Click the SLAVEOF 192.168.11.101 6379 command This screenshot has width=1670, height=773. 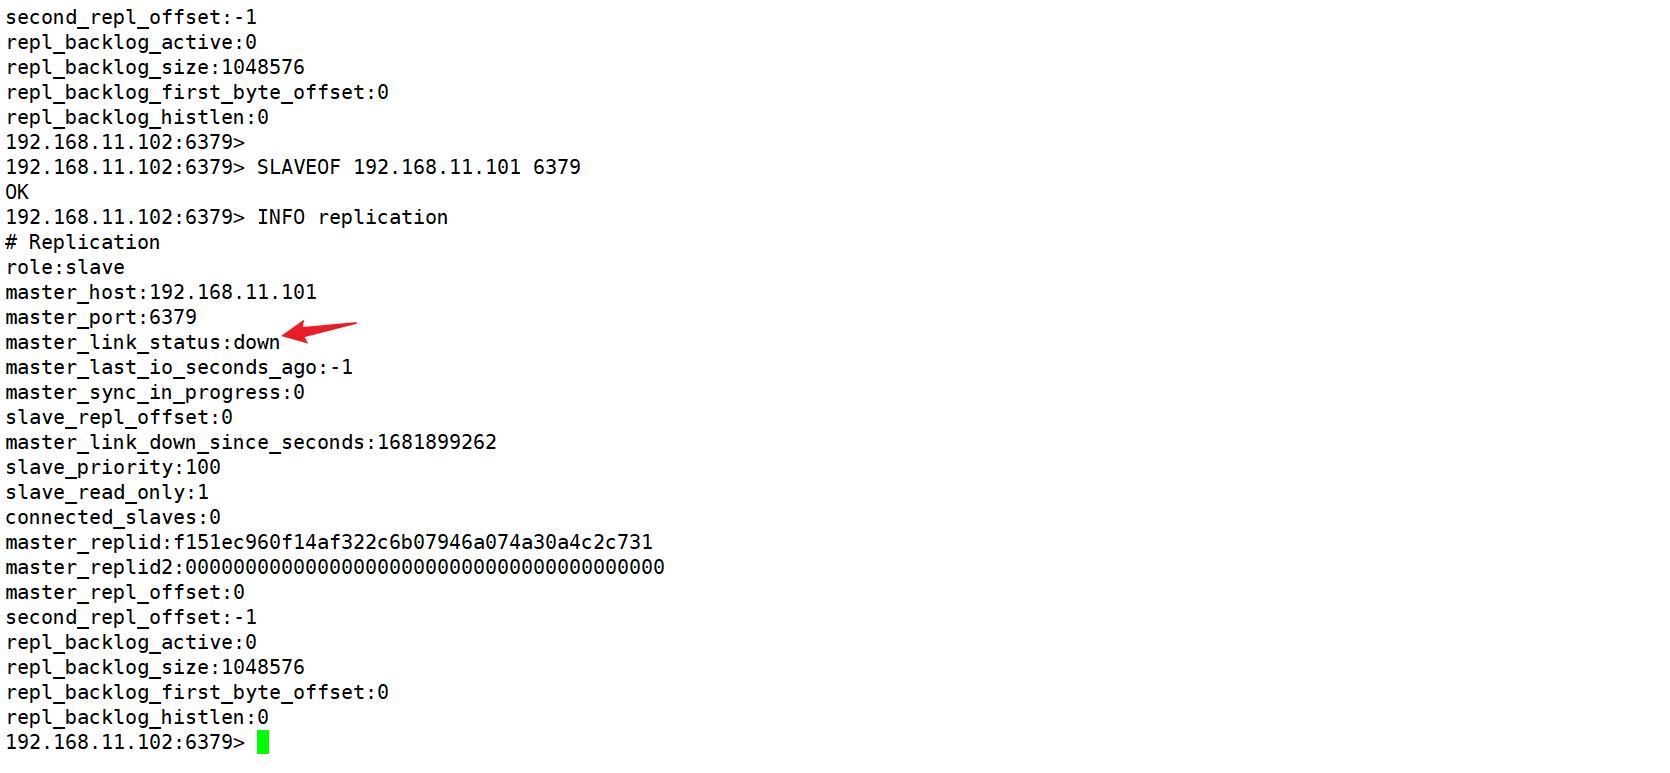point(419,167)
